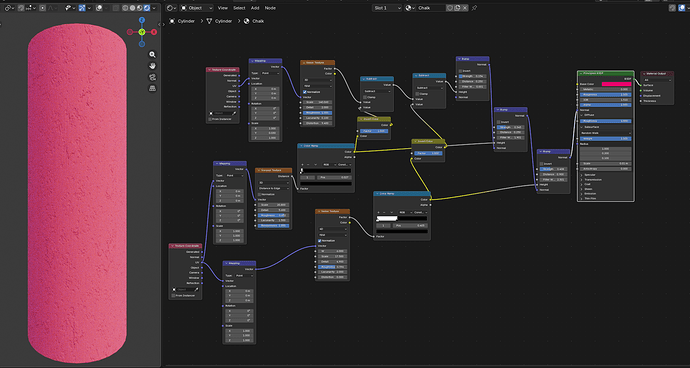Select rendered viewport shading mode
Screen dimensions: 690x368
click(147, 8)
